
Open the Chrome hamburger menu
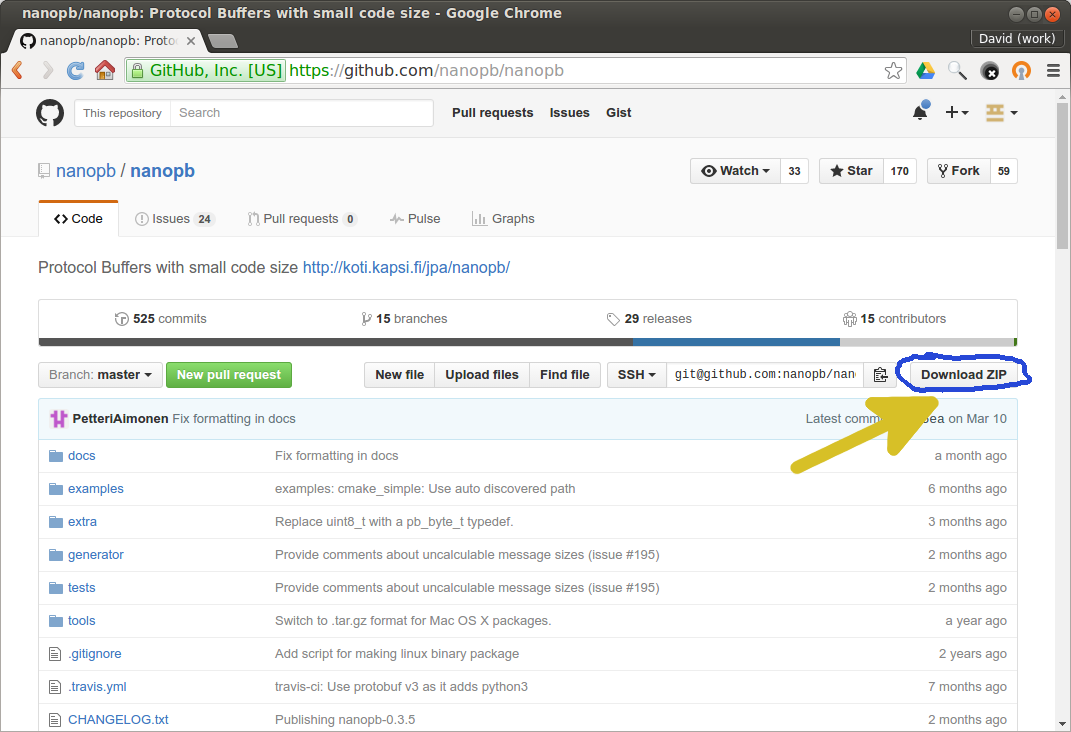click(x=1053, y=70)
